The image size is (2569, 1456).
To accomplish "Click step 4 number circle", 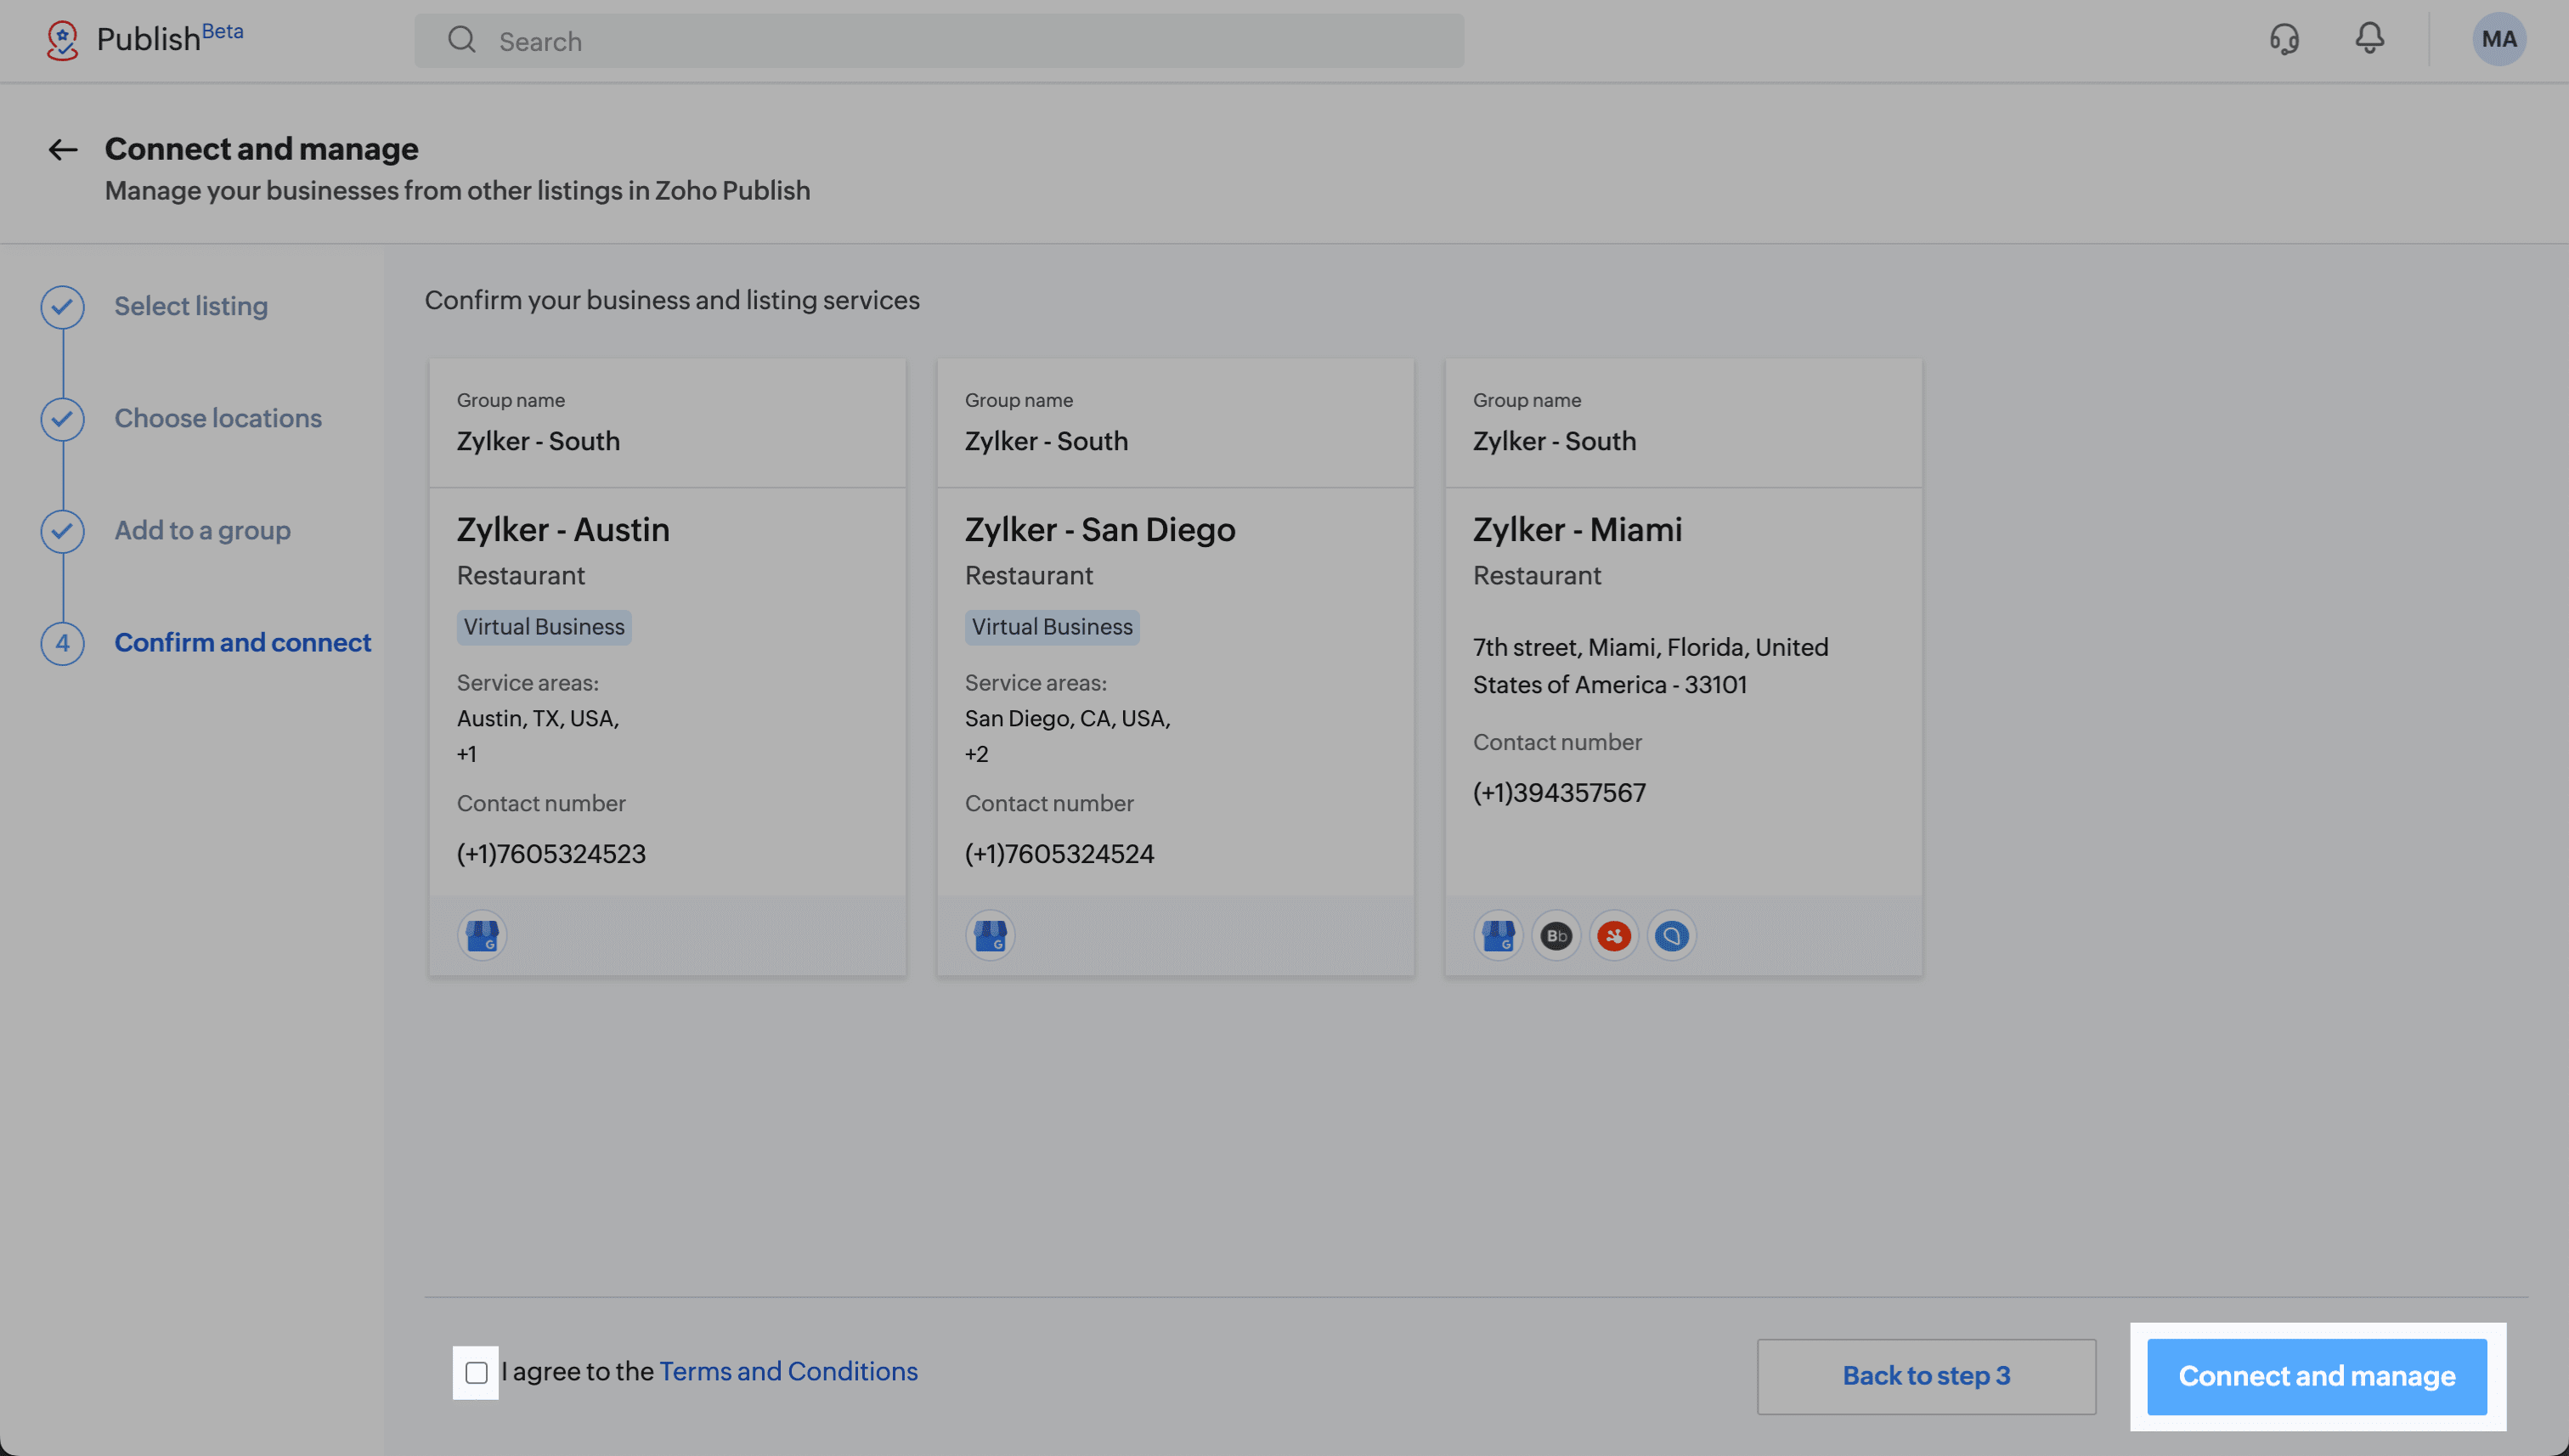I will [x=62, y=643].
